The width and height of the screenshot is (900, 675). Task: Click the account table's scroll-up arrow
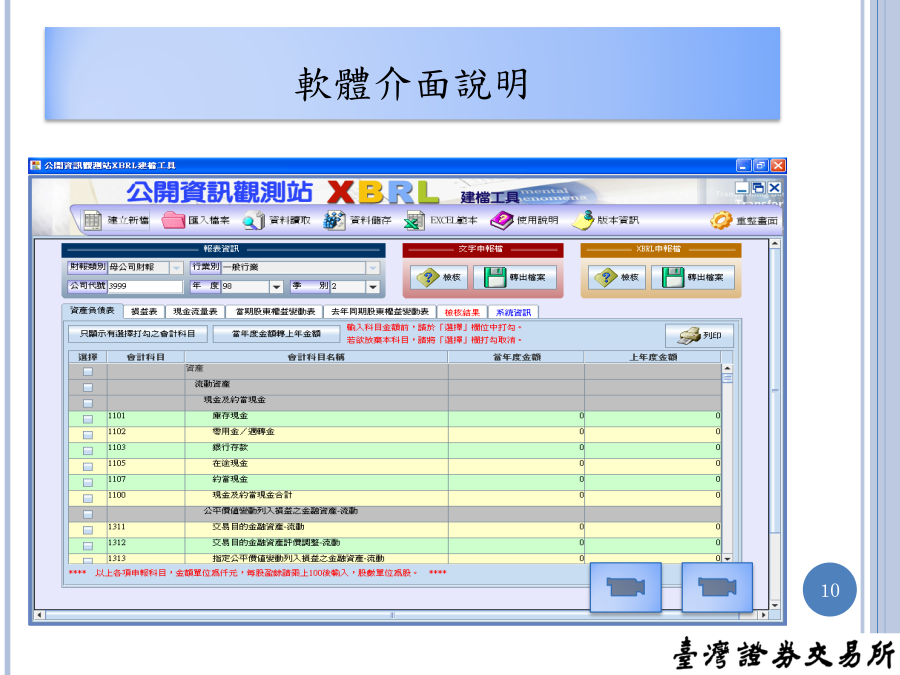coord(727,368)
